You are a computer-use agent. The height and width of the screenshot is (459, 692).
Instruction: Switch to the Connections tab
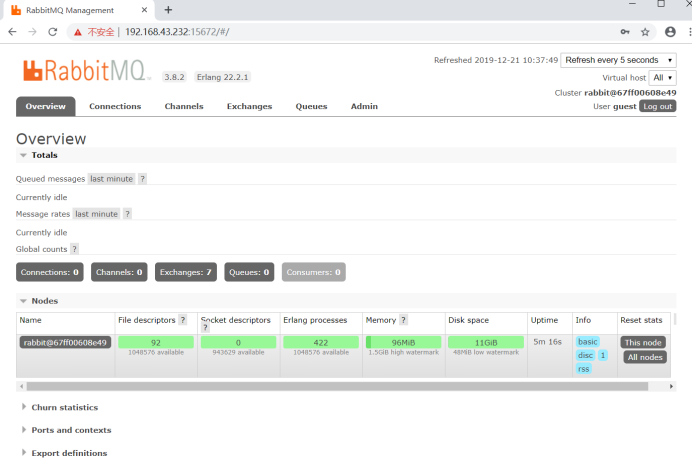[115, 106]
